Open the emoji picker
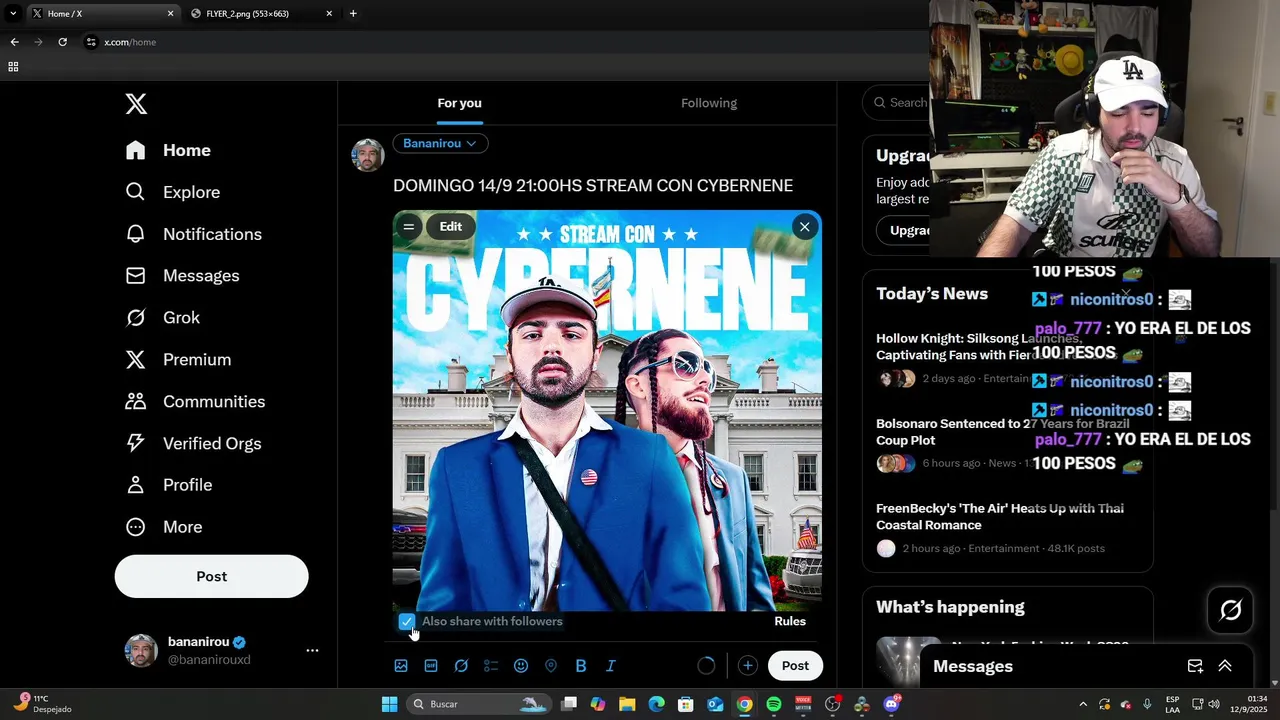Image resolution: width=1280 pixels, height=720 pixels. tap(521, 666)
